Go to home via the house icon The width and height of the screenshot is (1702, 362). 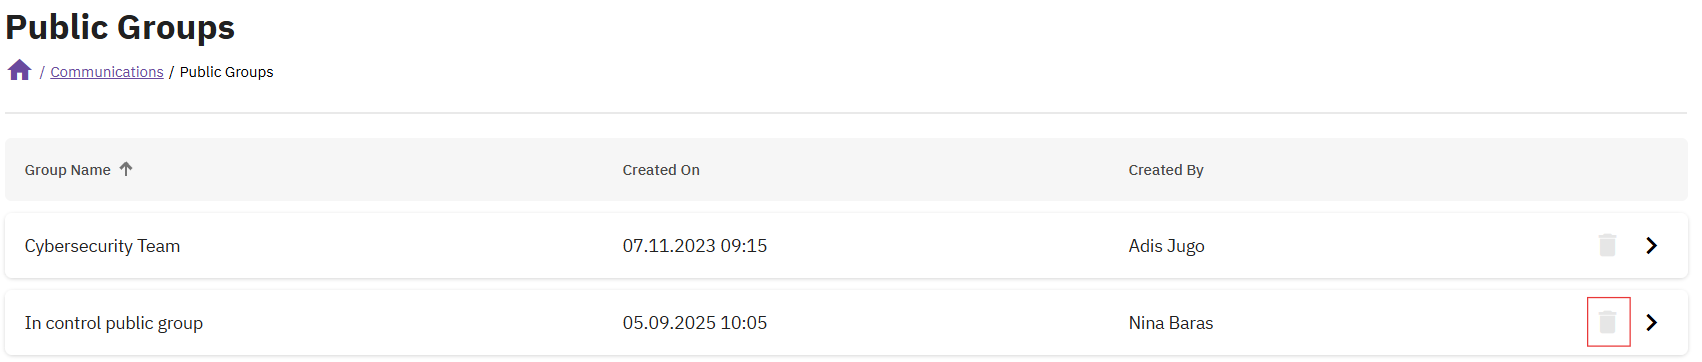19,70
